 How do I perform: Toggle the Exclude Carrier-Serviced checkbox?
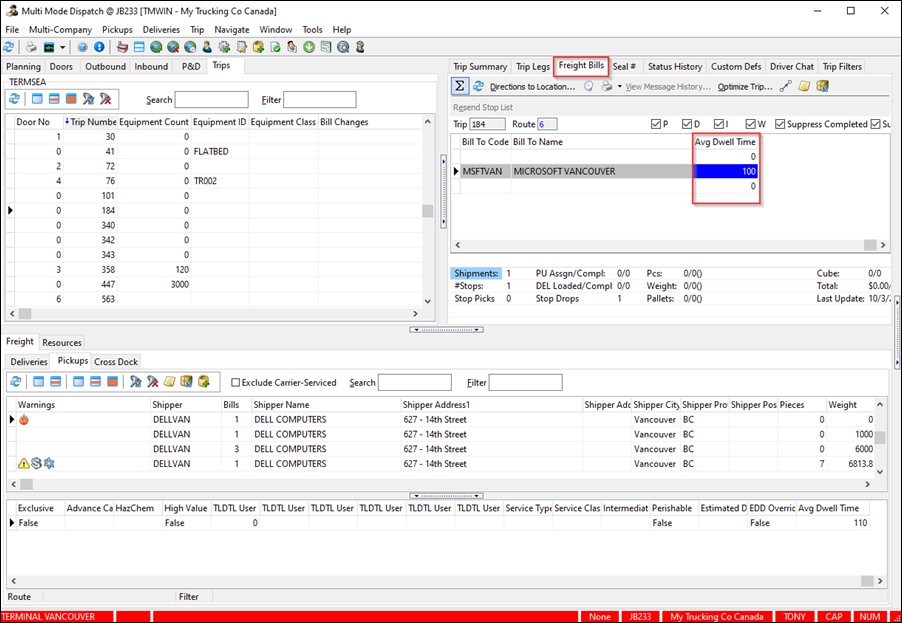tap(236, 382)
